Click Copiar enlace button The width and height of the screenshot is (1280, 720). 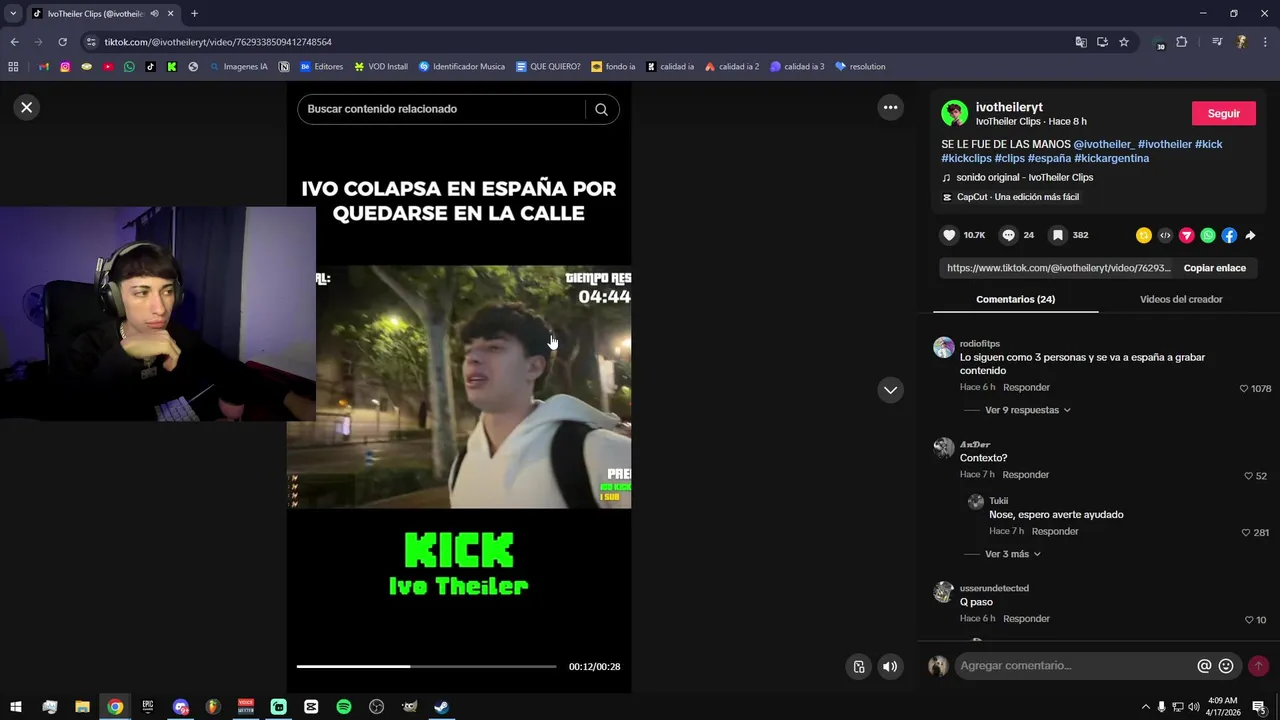tap(1214, 268)
